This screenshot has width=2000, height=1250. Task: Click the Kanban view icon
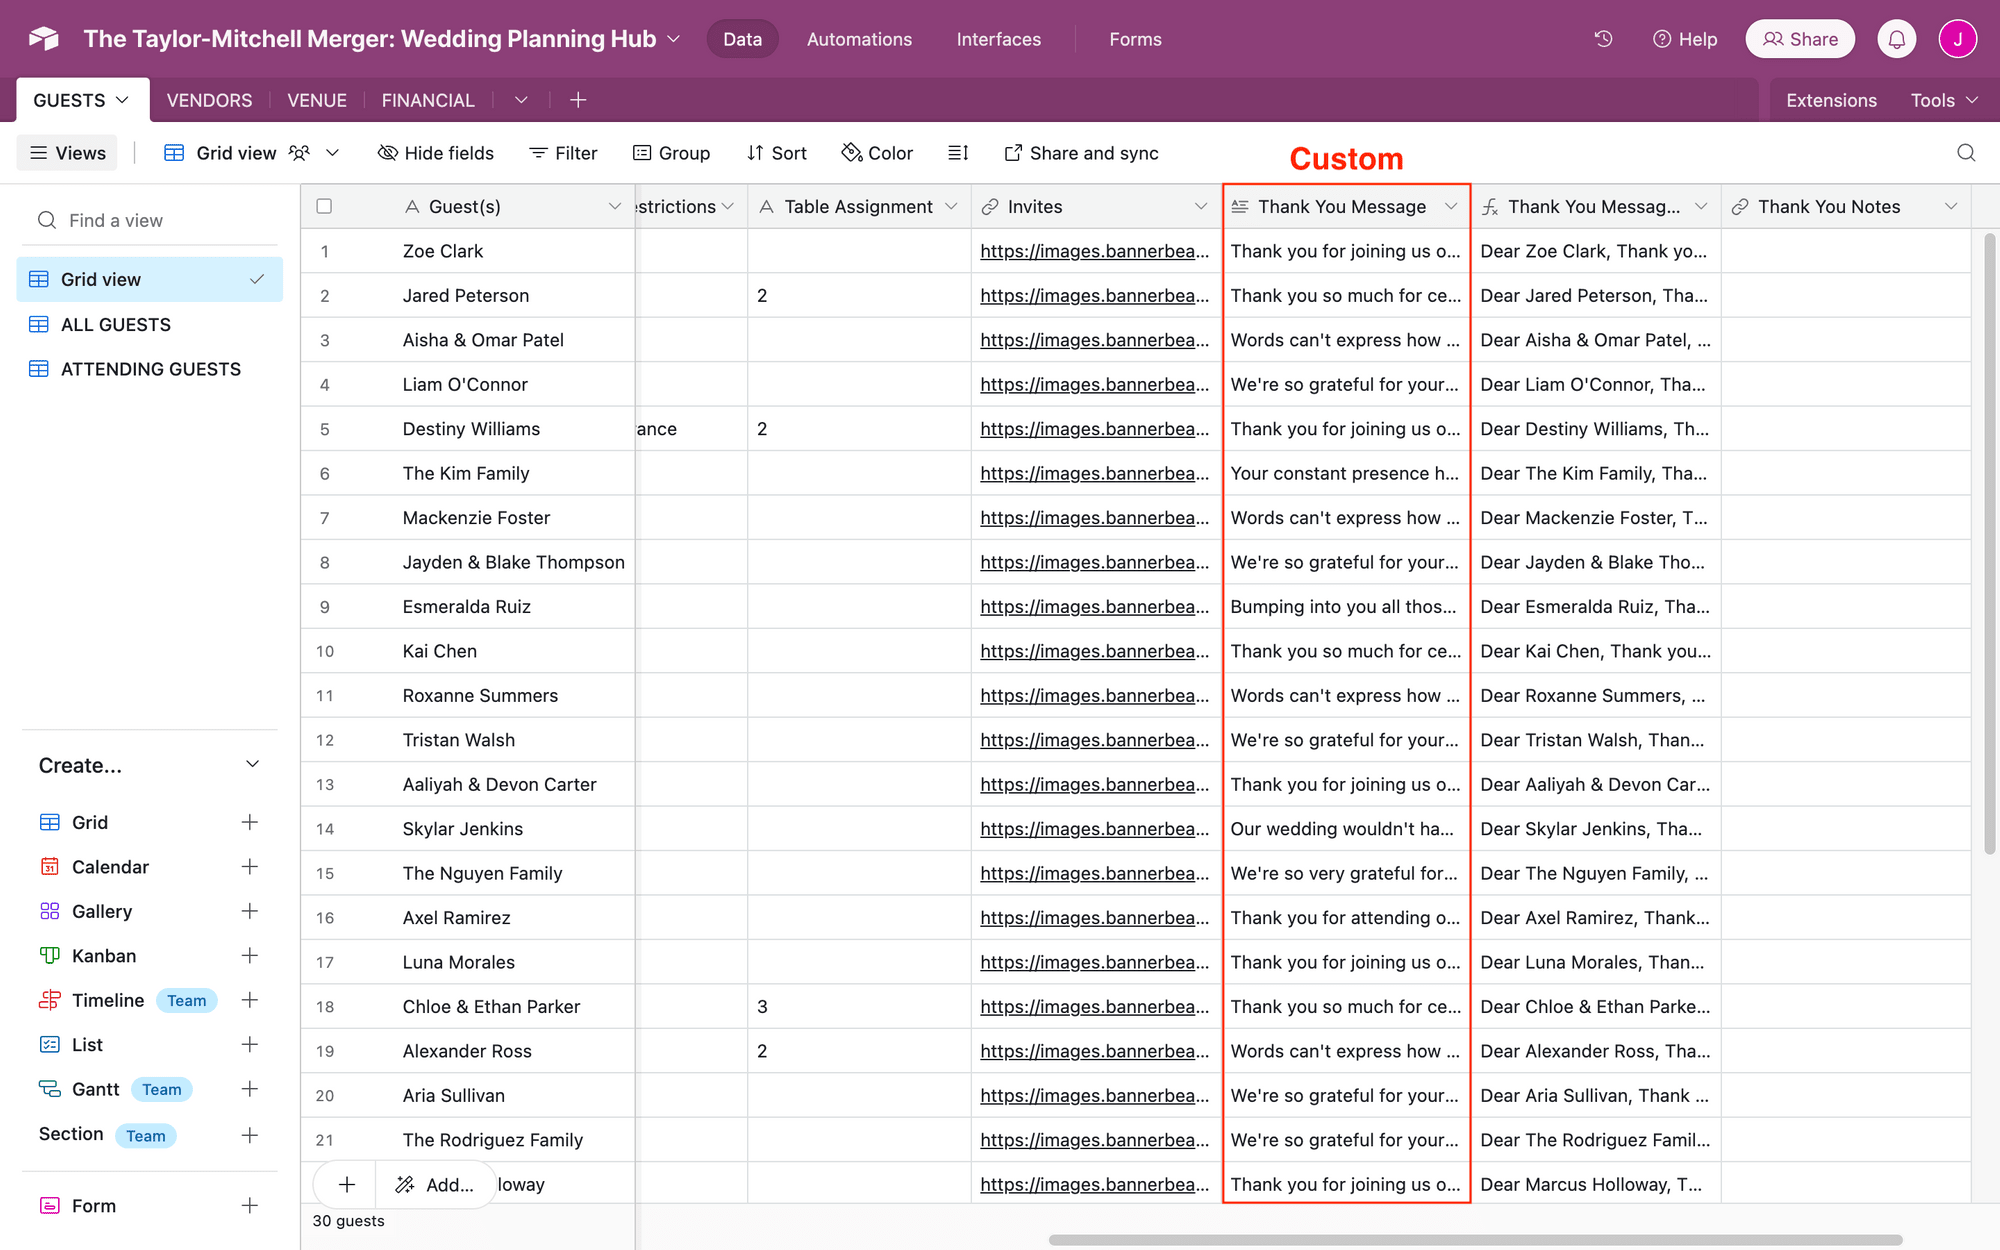tap(49, 956)
